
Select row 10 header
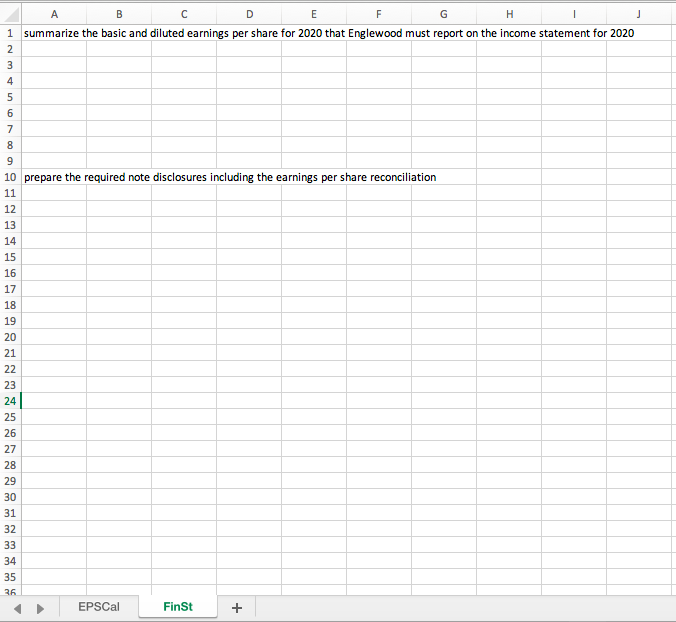(10, 177)
